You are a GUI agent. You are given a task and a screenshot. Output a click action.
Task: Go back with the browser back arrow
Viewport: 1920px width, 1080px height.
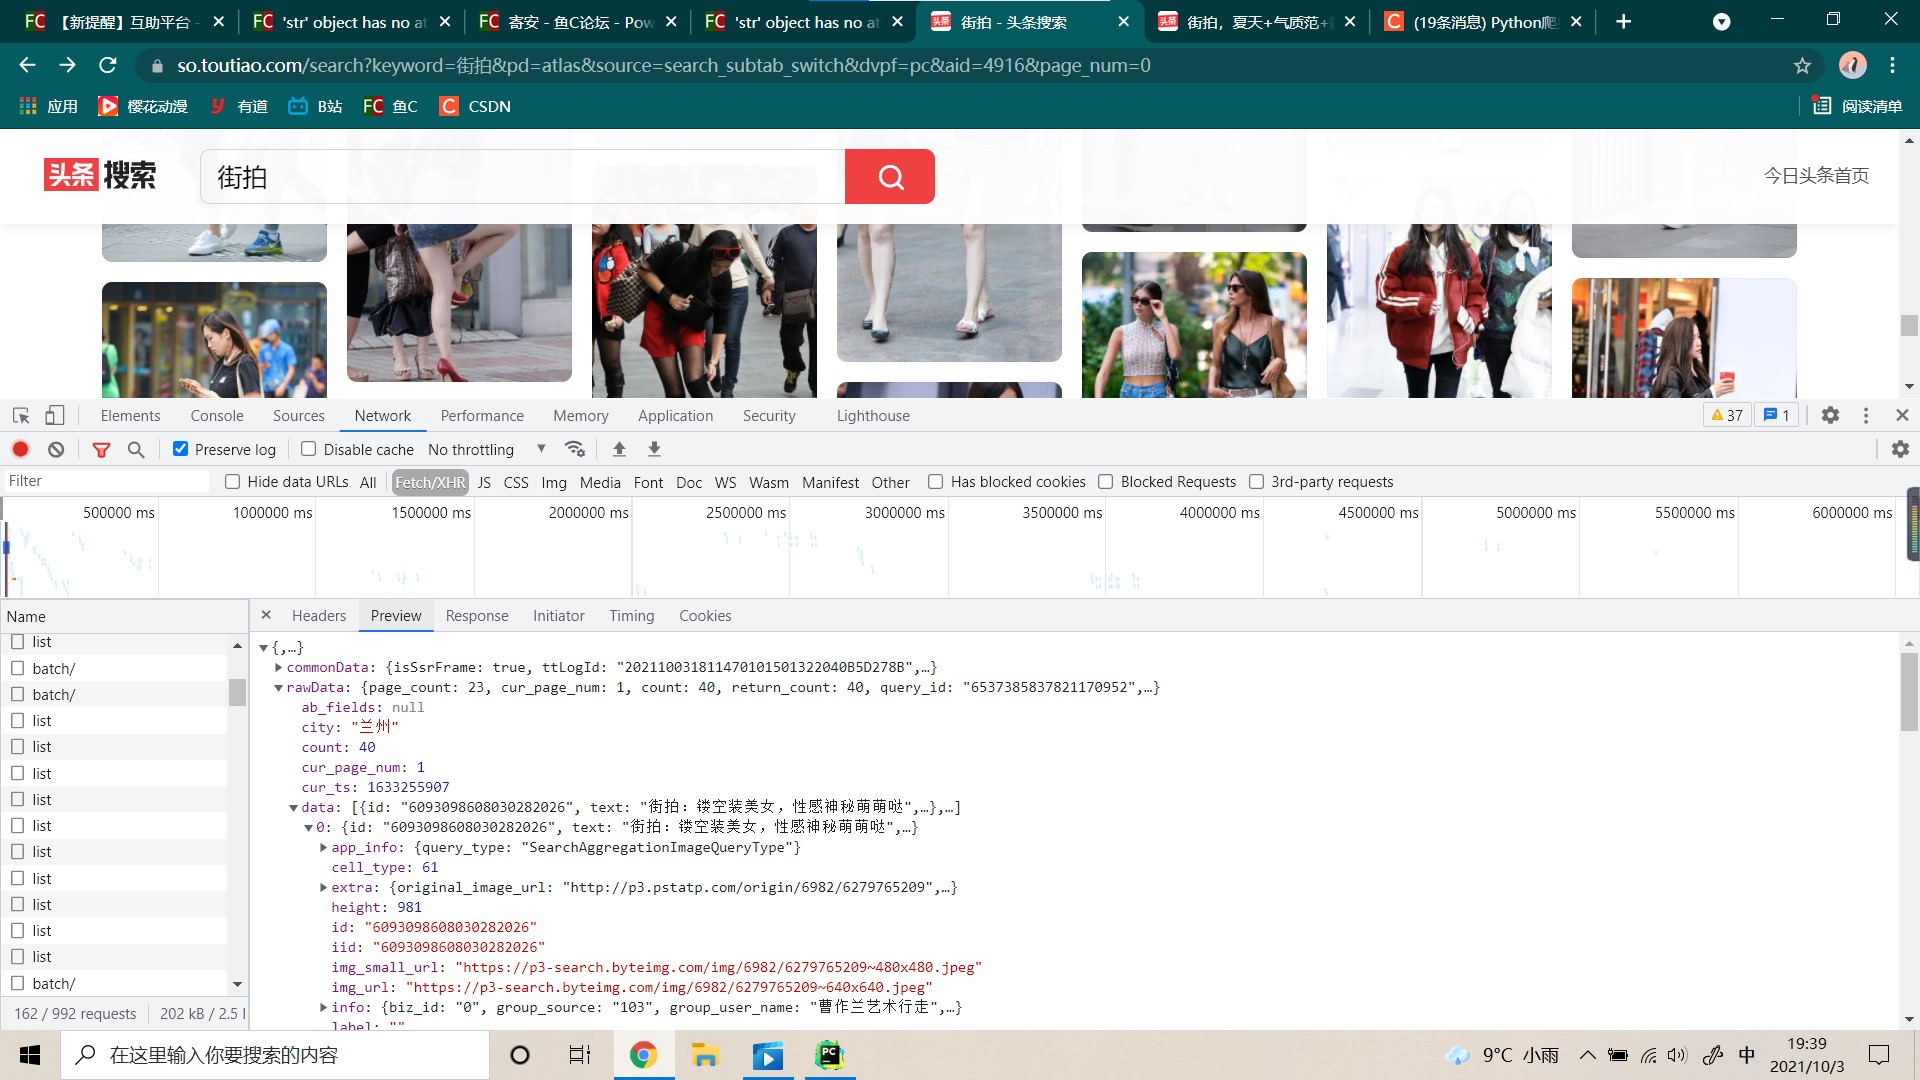pyautogui.click(x=27, y=66)
